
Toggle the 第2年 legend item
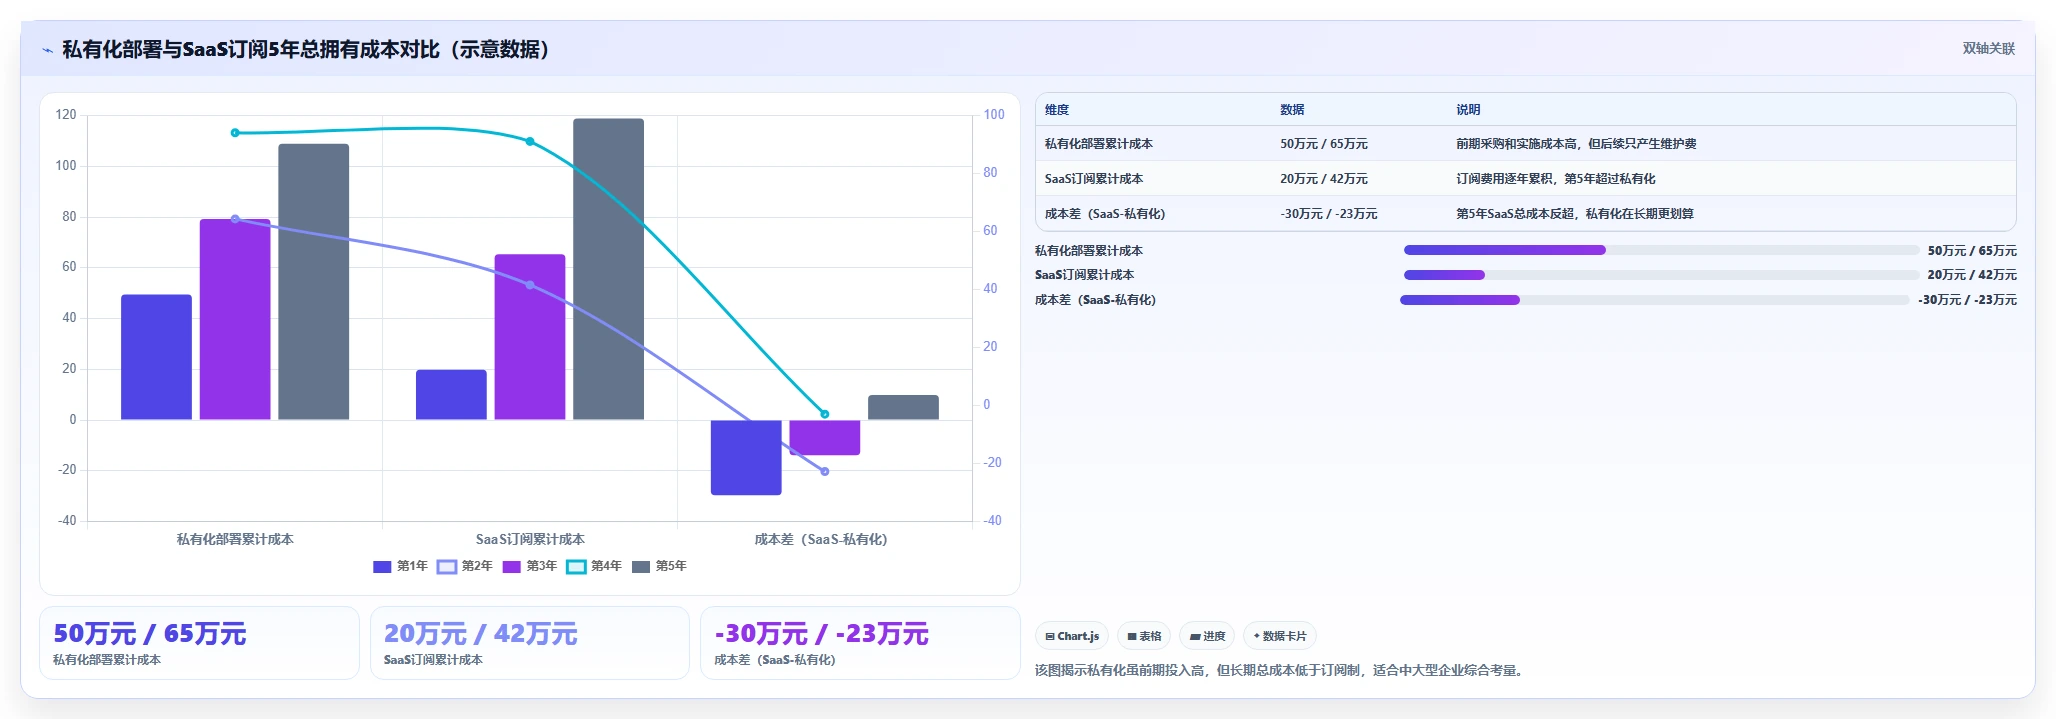click(x=465, y=566)
